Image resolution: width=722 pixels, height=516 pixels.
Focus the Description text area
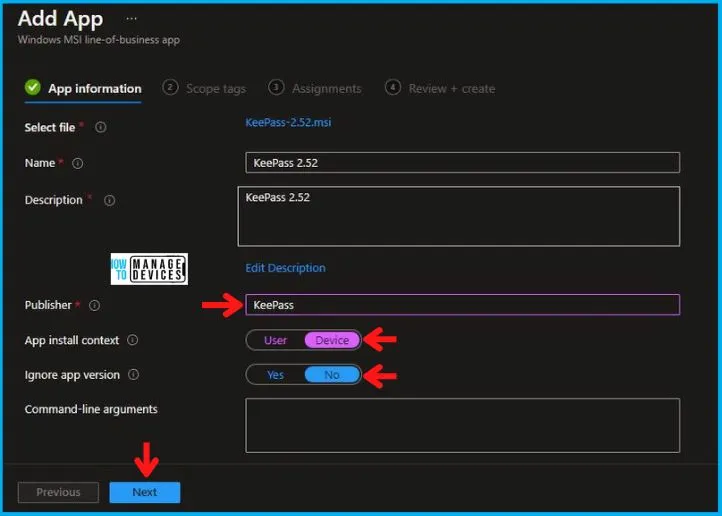coord(459,216)
